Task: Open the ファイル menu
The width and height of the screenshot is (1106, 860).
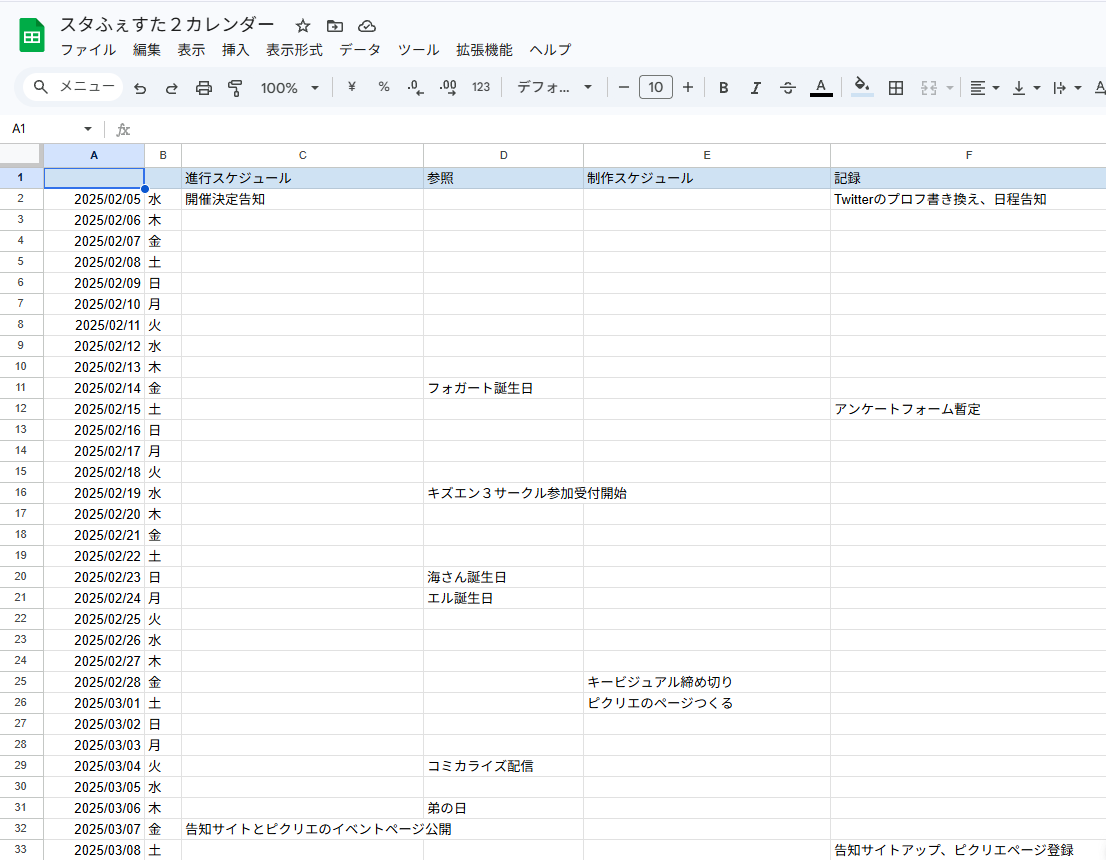Action: [x=88, y=50]
